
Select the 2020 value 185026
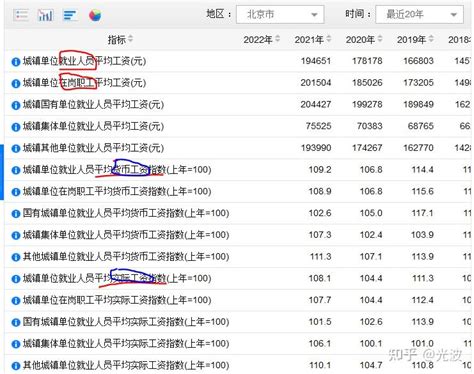point(367,83)
